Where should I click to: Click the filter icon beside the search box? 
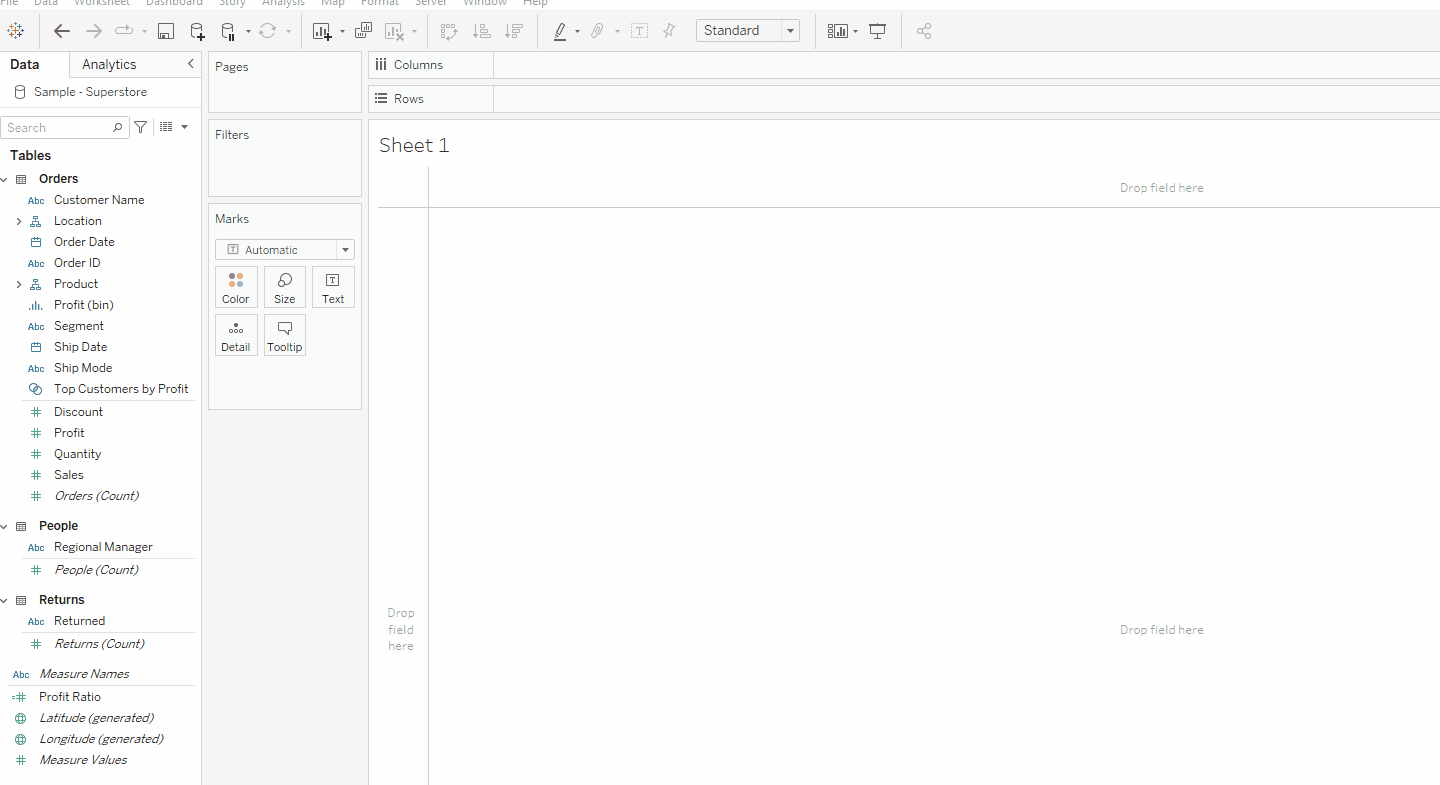tap(141, 127)
